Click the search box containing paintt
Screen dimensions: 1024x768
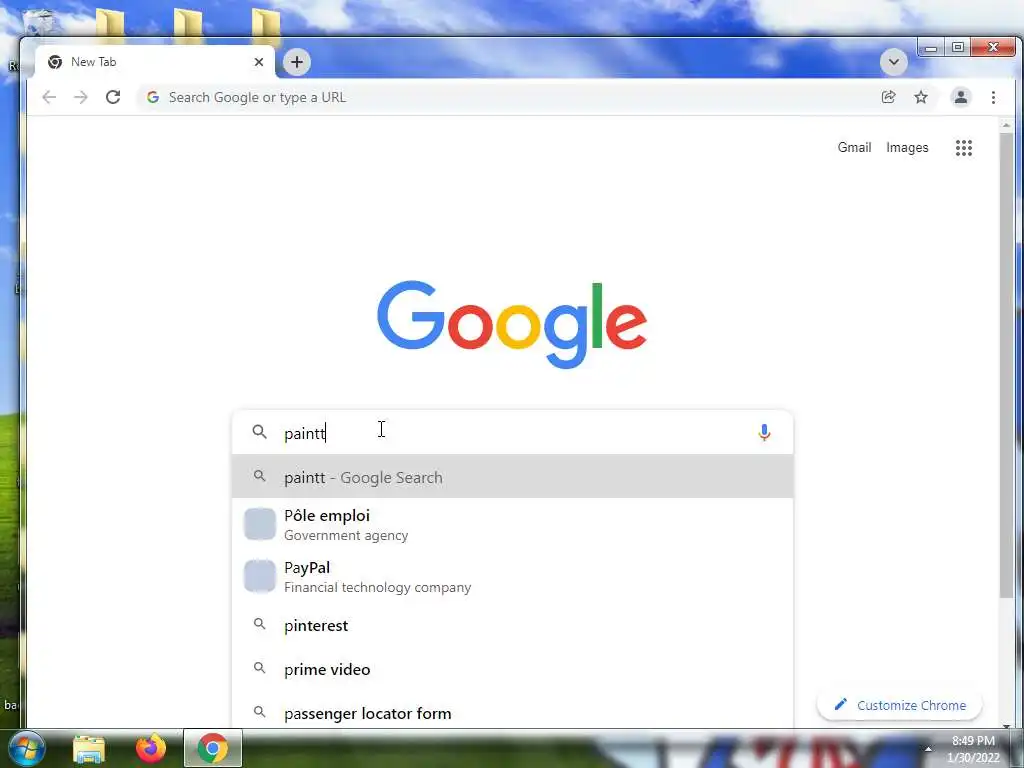pos(513,432)
